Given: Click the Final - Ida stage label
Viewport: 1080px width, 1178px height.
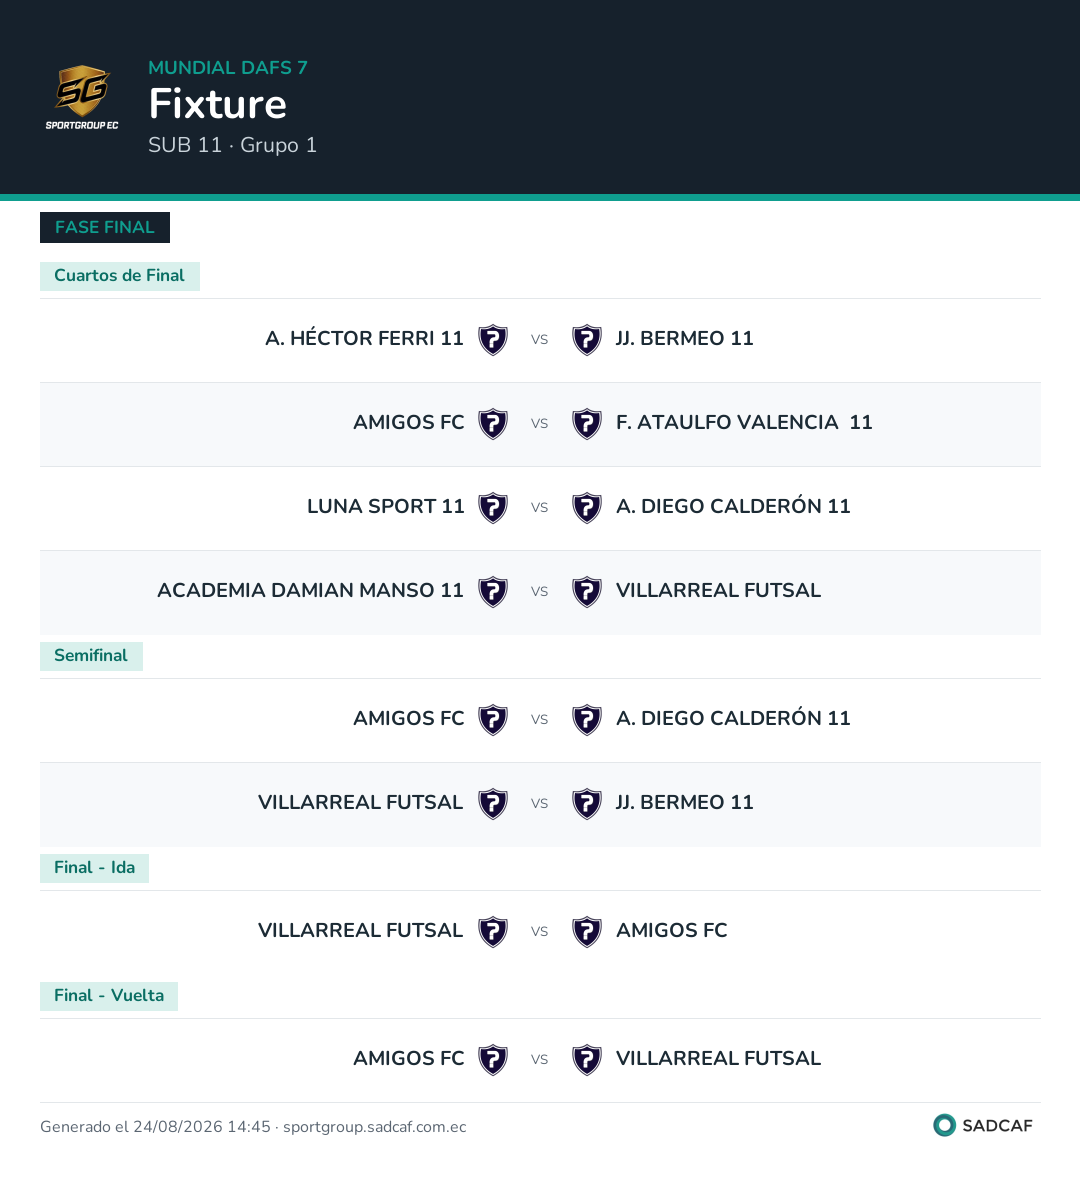Looking at the screenshot, I should [x=95, y=868].
